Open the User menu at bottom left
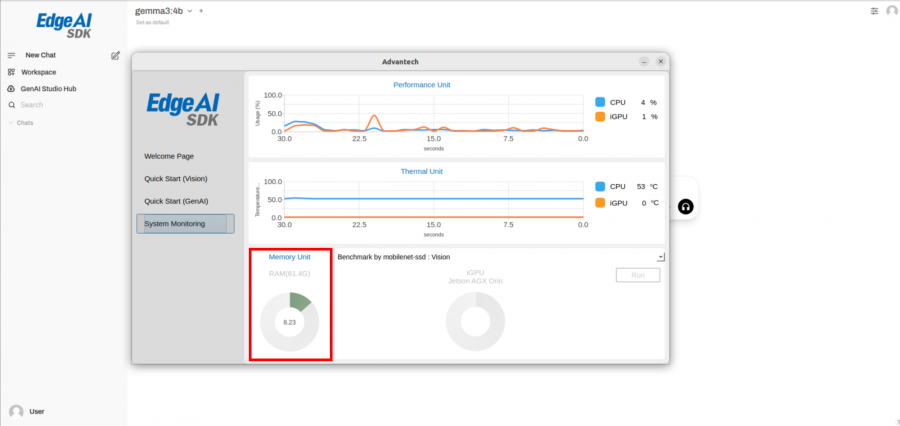900x426 pixels. coord(36,411)
